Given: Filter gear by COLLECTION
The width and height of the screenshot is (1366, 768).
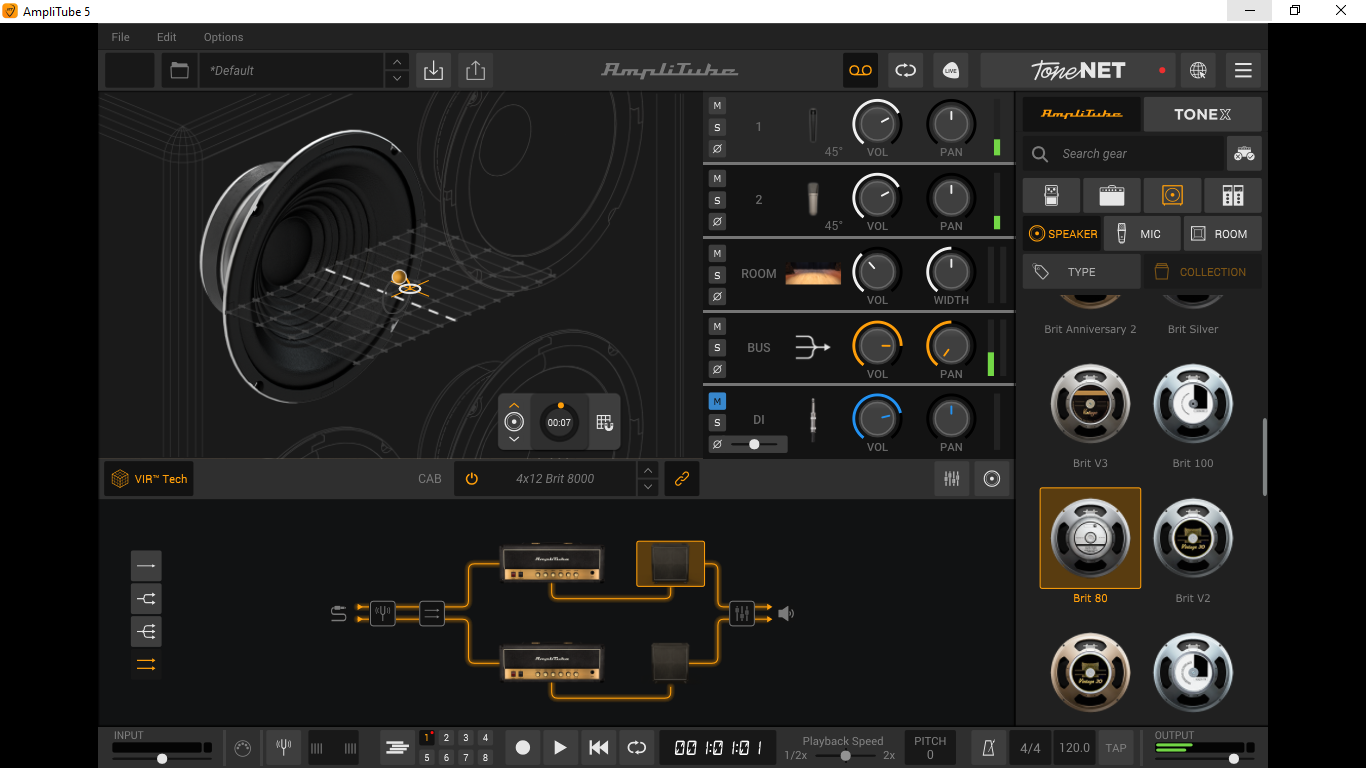Looking at the screenshot, I should [1202, 272].
